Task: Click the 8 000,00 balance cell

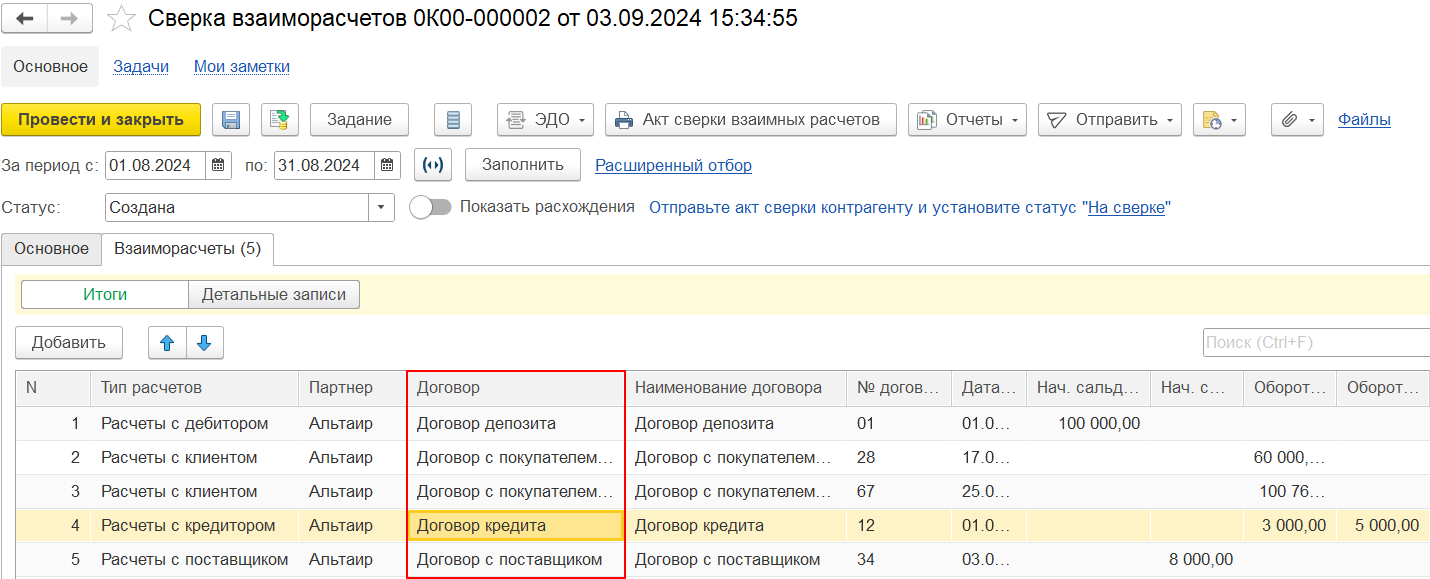Action: tap(1197, 560)
